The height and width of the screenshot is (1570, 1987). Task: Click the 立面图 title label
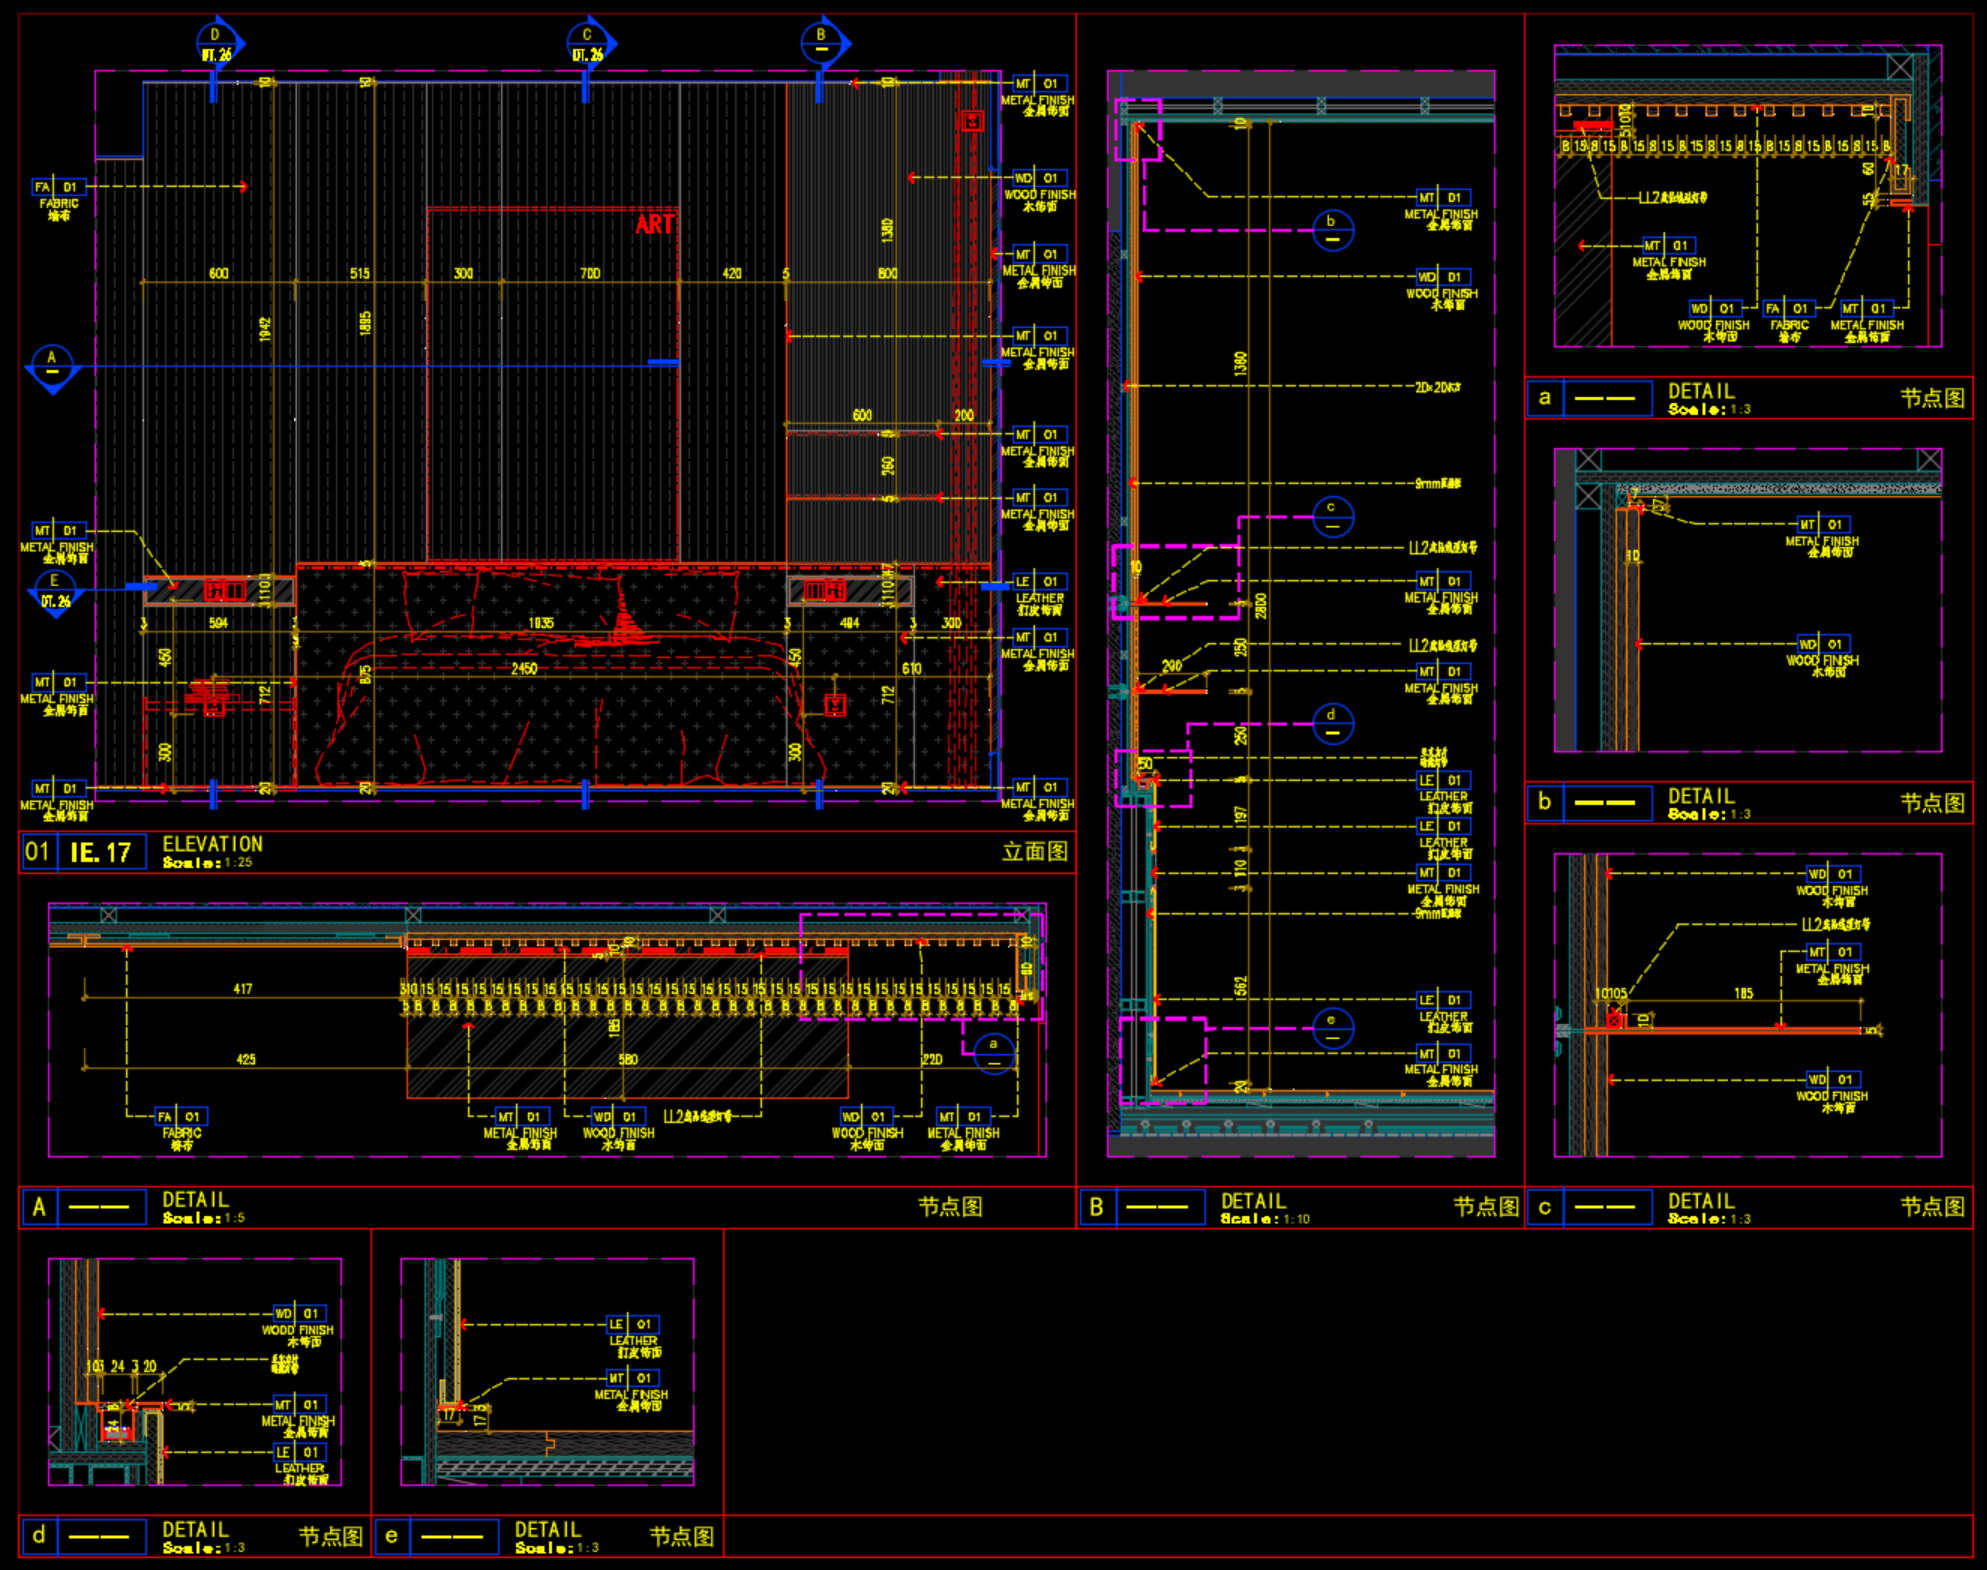tap(1035, 852)
